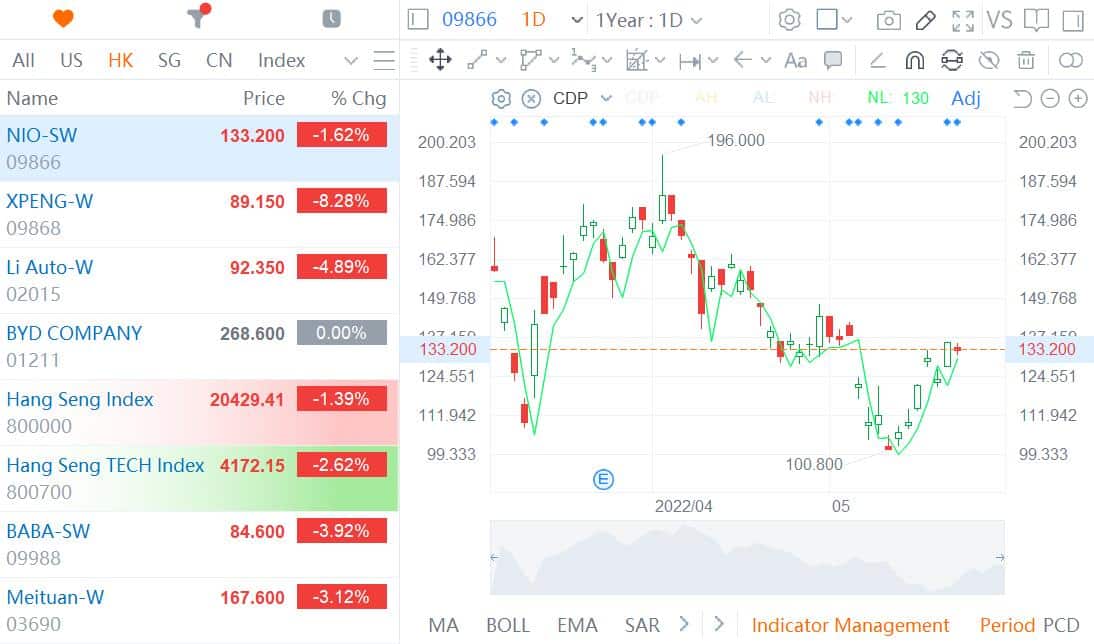
Task: Open the comment annotation tool
Action: click(x=832, y=60)
